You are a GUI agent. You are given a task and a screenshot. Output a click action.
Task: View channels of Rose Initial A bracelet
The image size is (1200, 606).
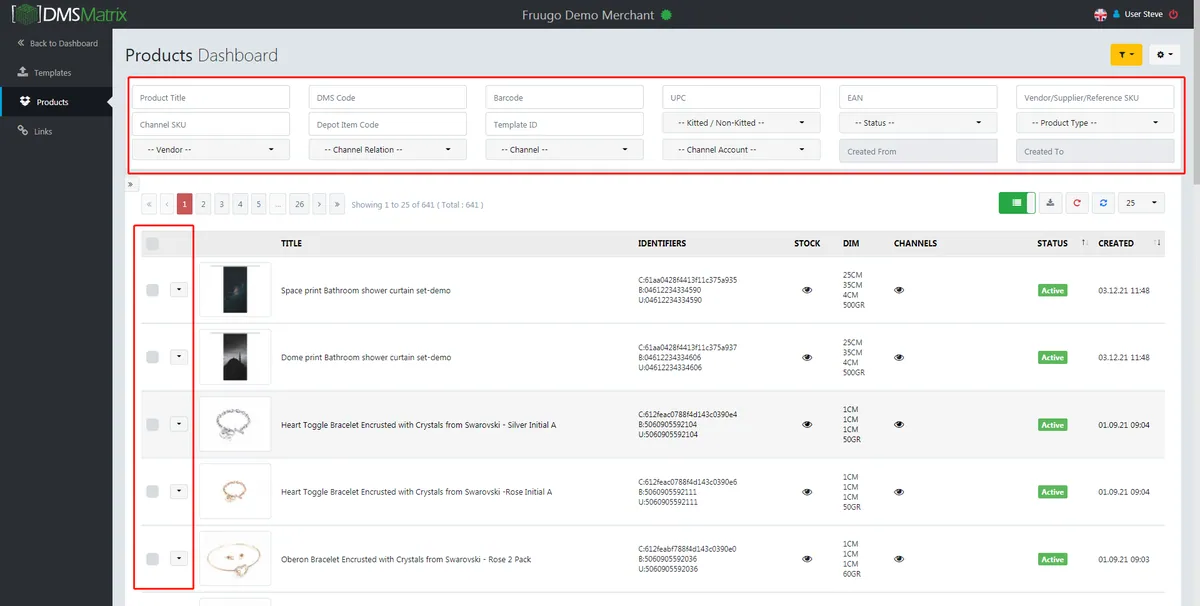pos(899,491)
